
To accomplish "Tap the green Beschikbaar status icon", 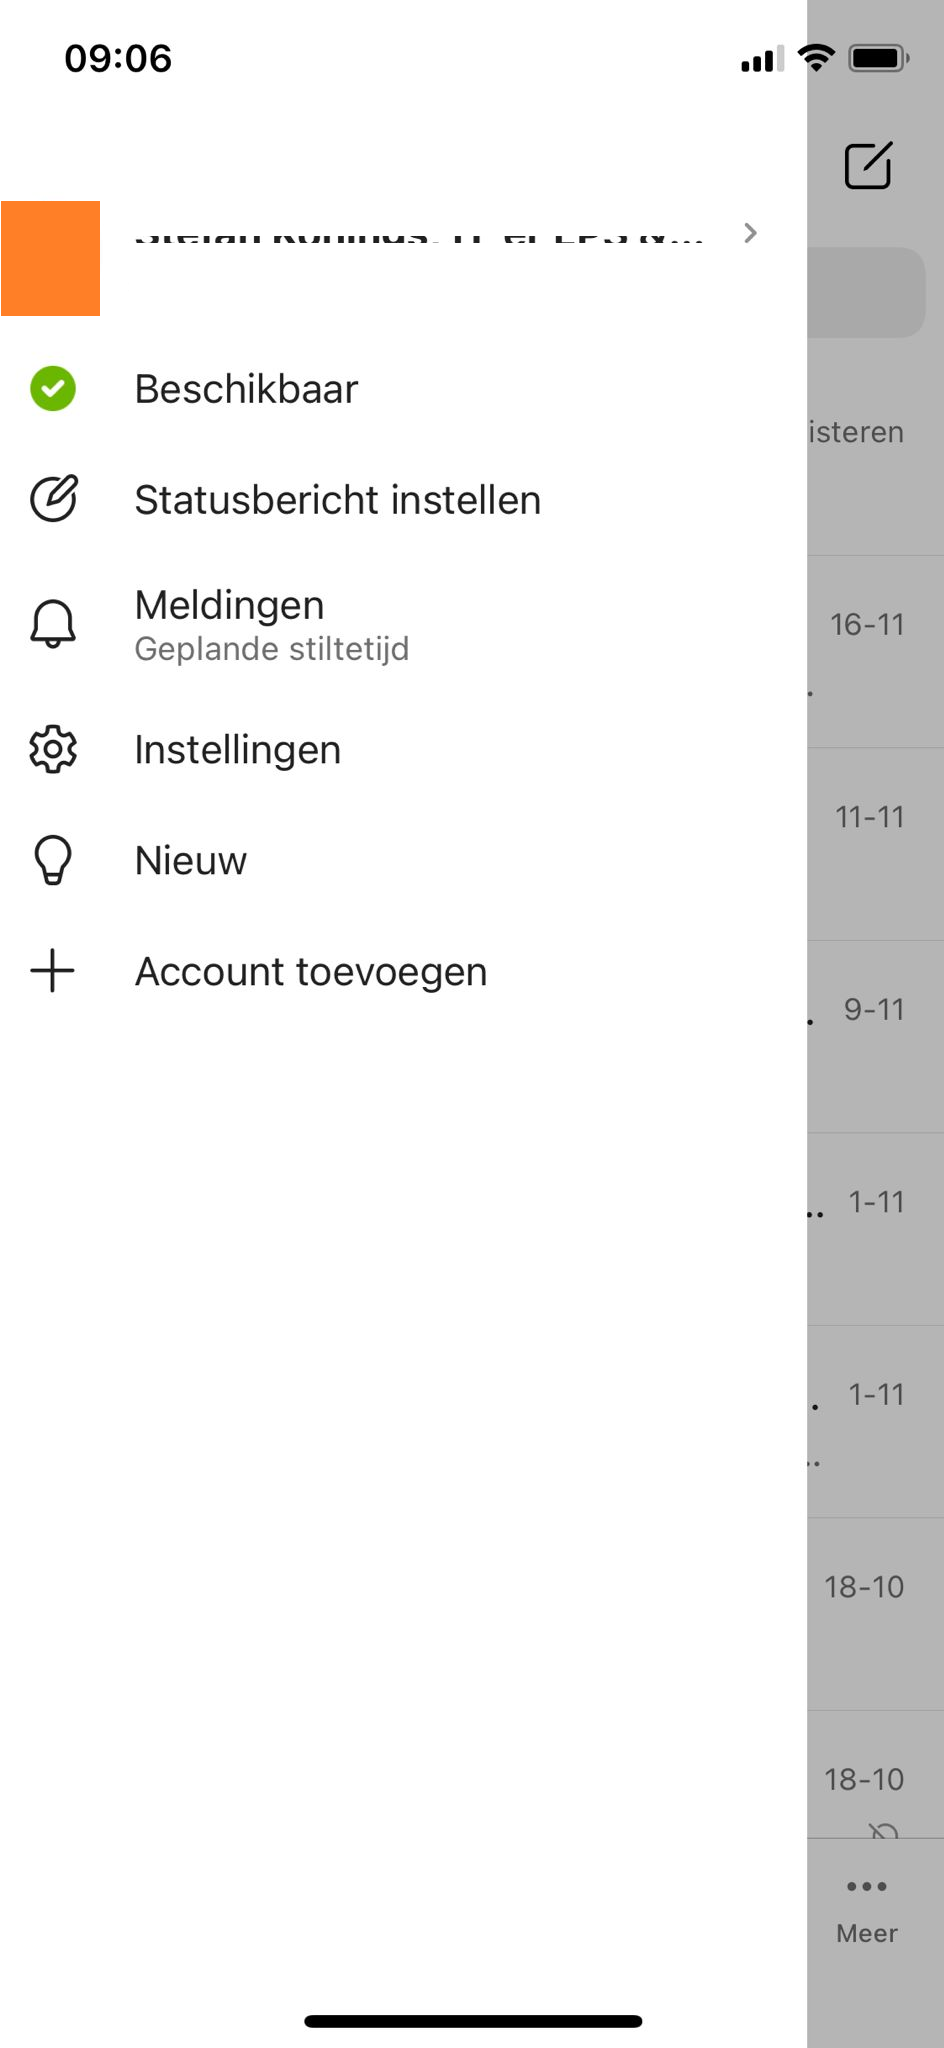I will pos(53,389).
